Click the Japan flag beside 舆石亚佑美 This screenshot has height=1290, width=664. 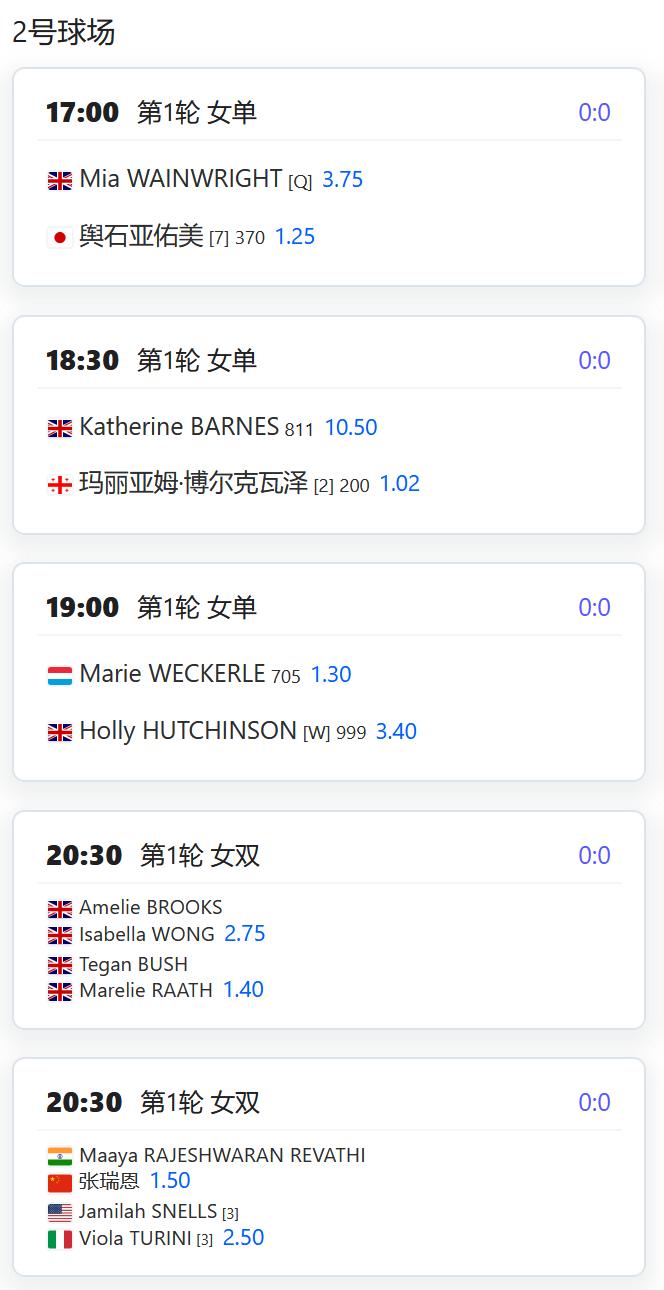coord(60,238)
